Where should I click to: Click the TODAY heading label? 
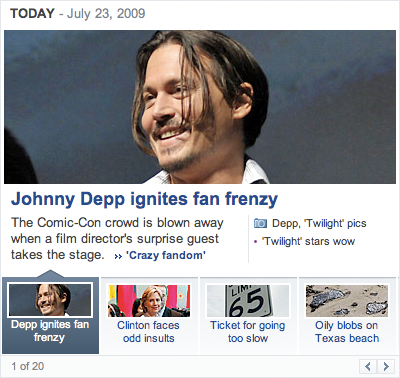coord(32,14)
